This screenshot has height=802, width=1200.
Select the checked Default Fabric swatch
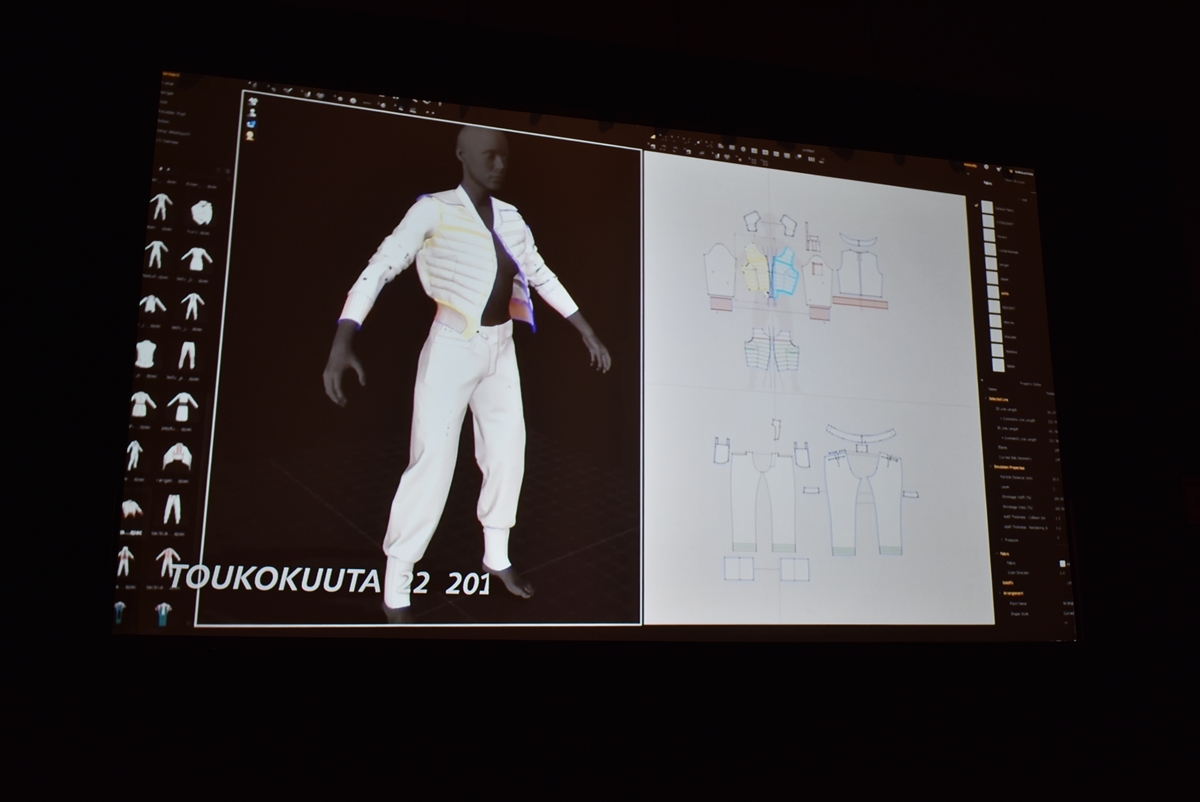point(987,209)
